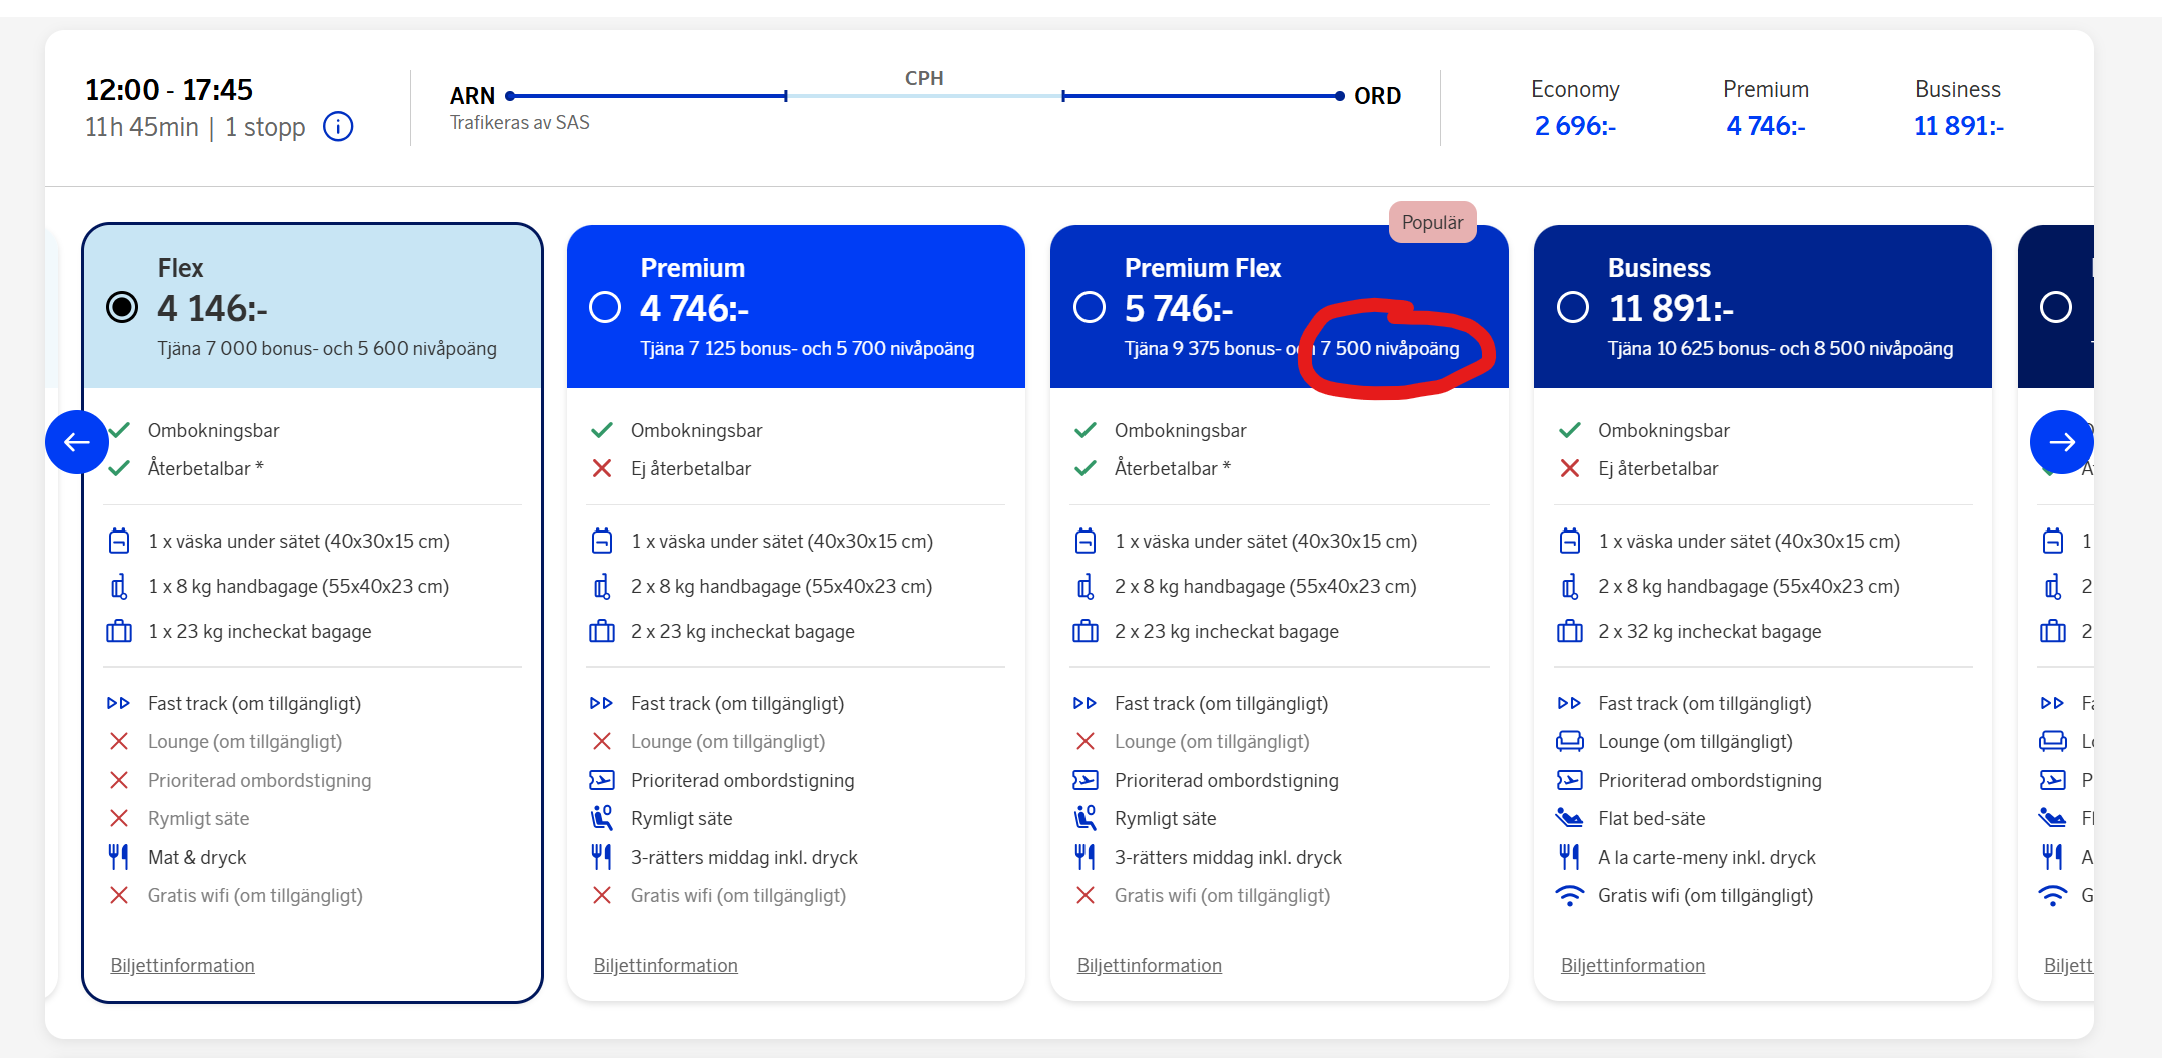This screenshot has height=1058, width=2162.
Task: Click priority boarding icon in Premium card
Action: pyautogui.click(x=602, y=780)
